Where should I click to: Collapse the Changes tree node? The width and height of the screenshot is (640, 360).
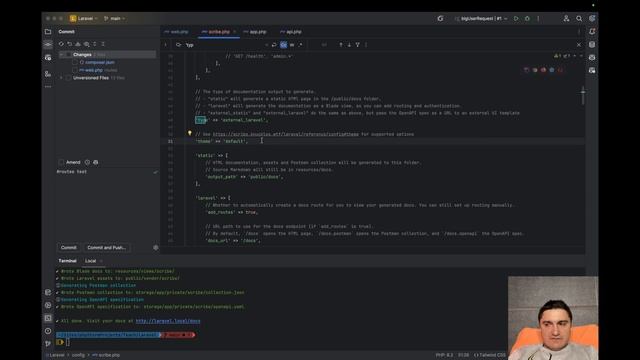62,54
